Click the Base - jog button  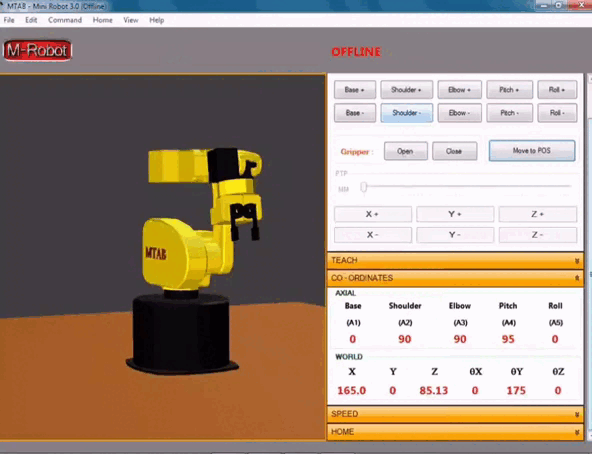(x=355, y=113)
